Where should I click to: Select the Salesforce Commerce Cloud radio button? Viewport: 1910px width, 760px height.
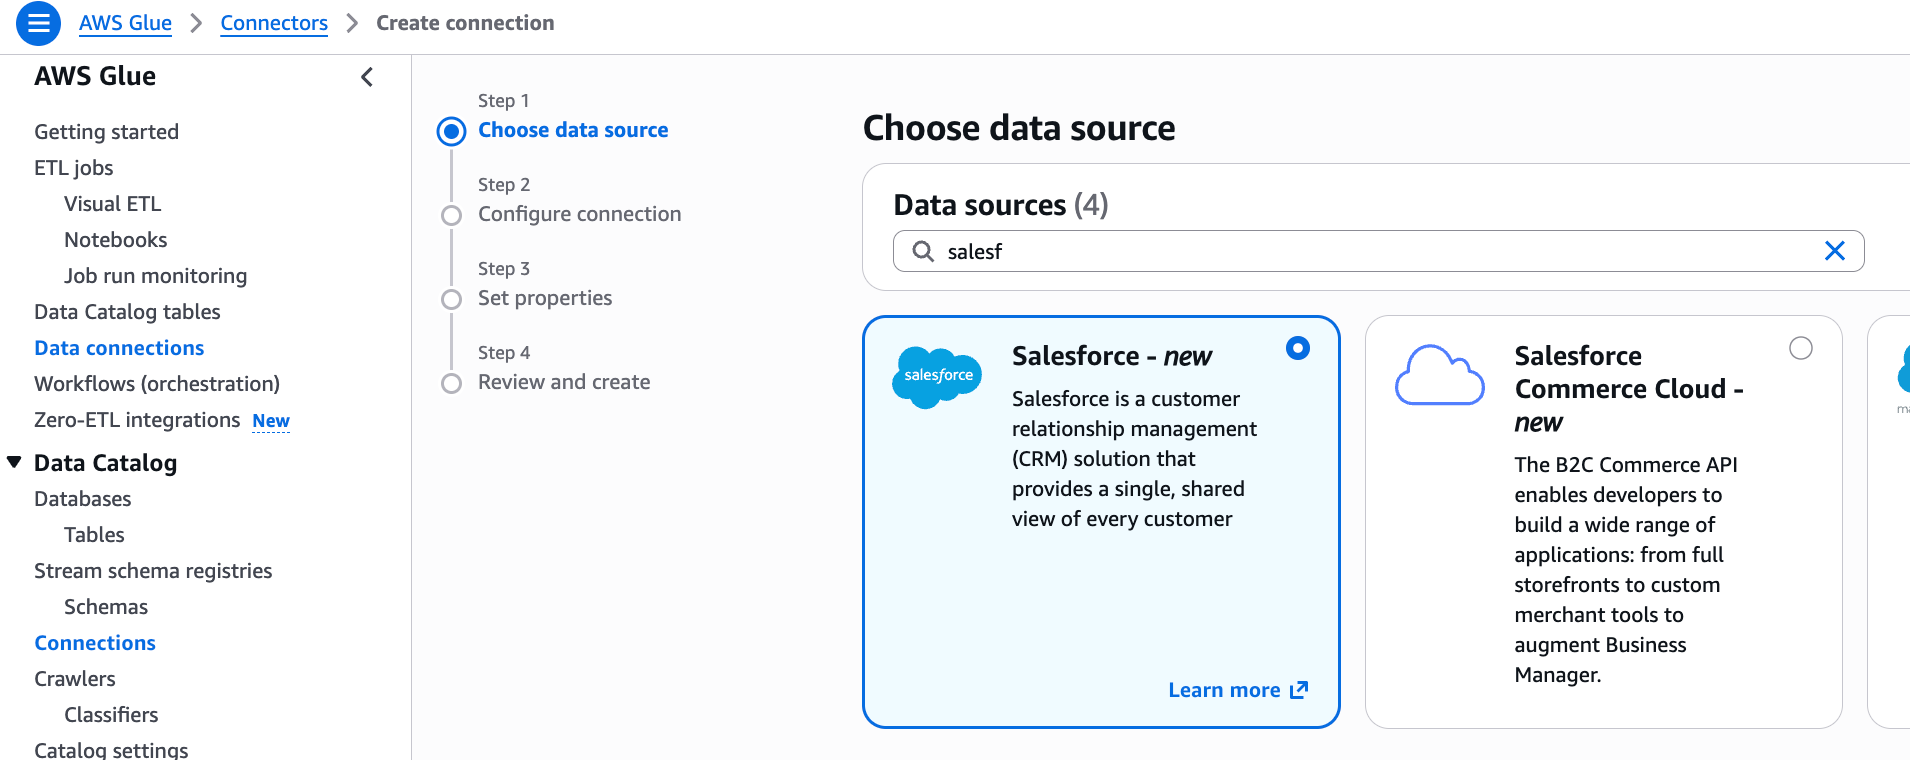pos(1800,348)
